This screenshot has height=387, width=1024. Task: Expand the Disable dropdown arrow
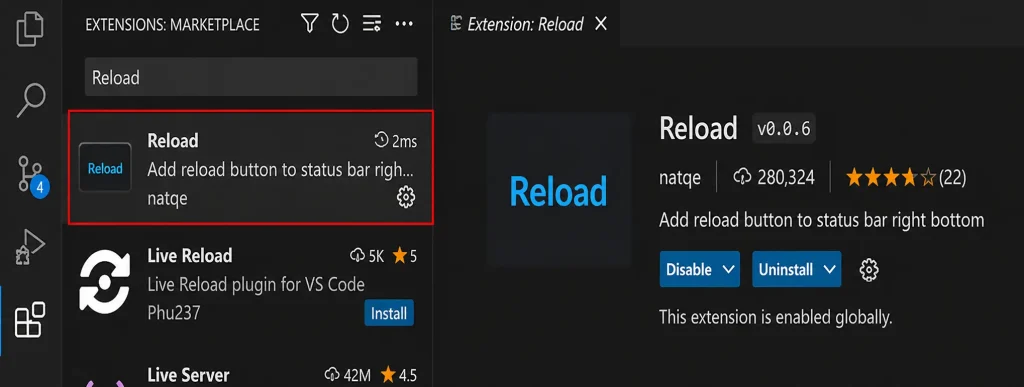[729, 269]
